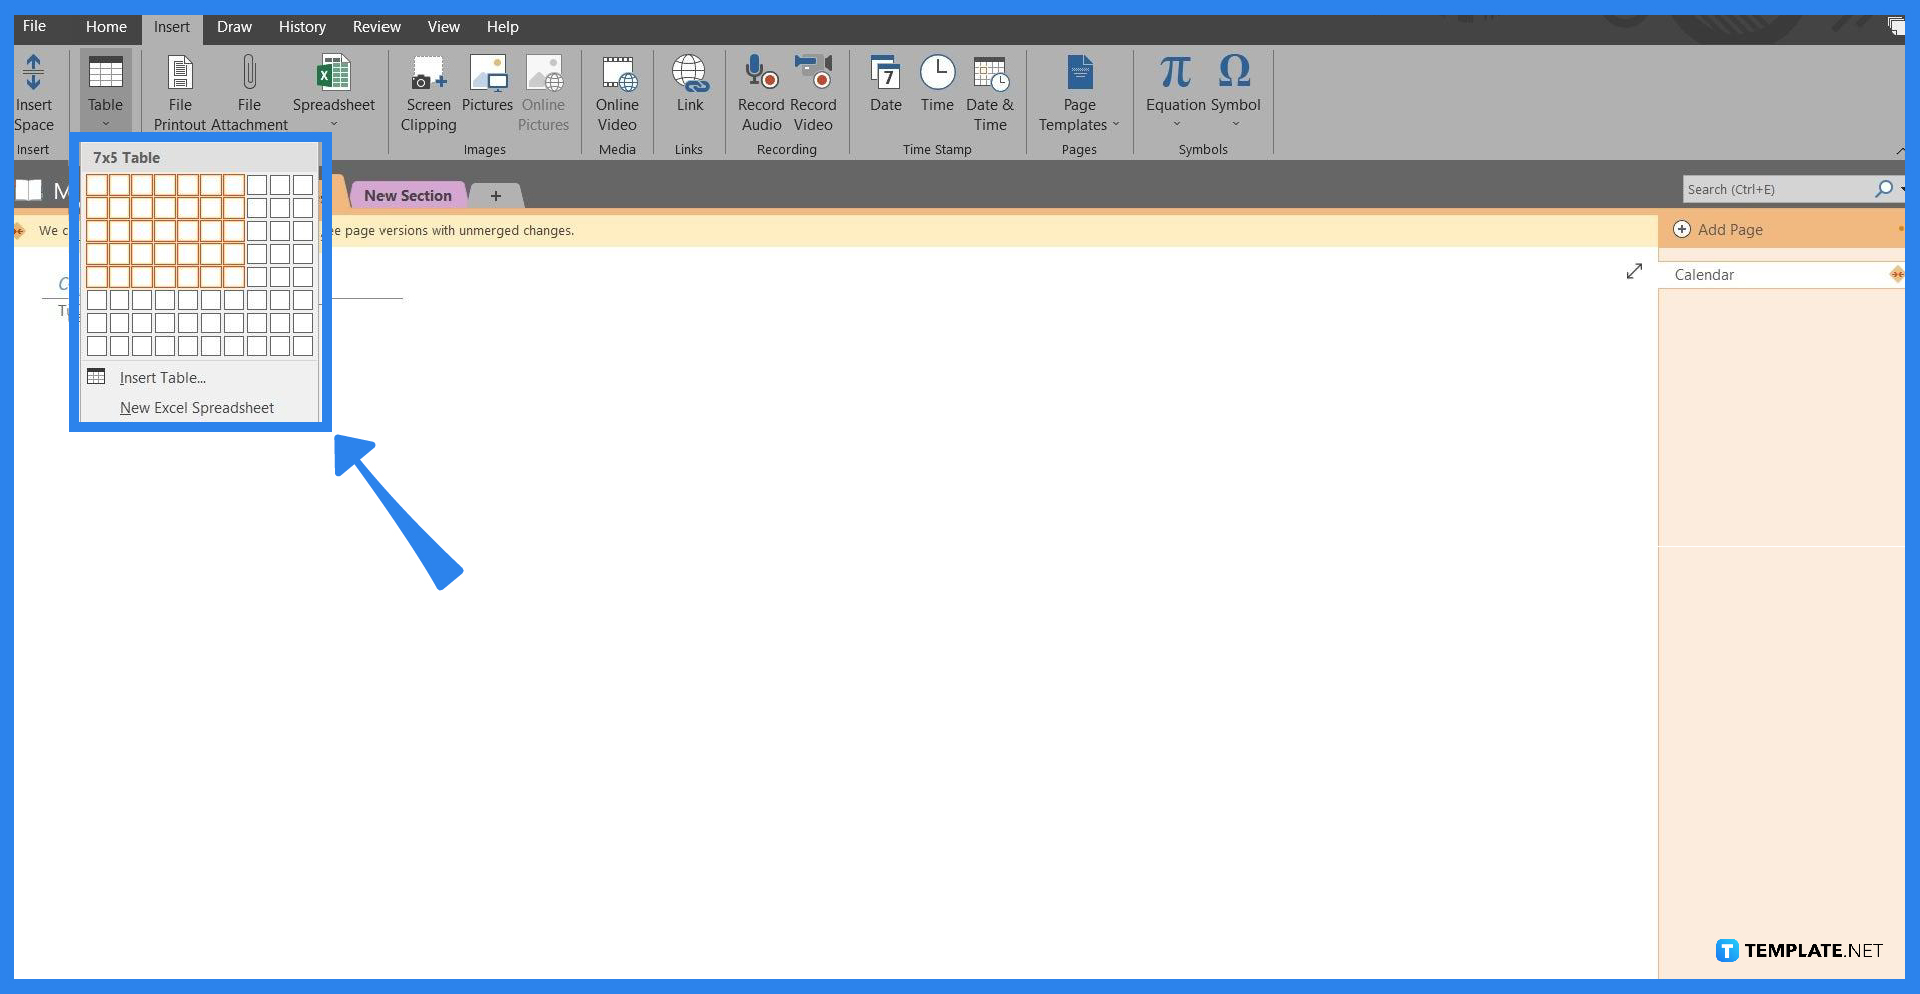This screenshot has height=994, width=1920.
Task: Click Insert Table in the table menu
Action: coord(161,377)
